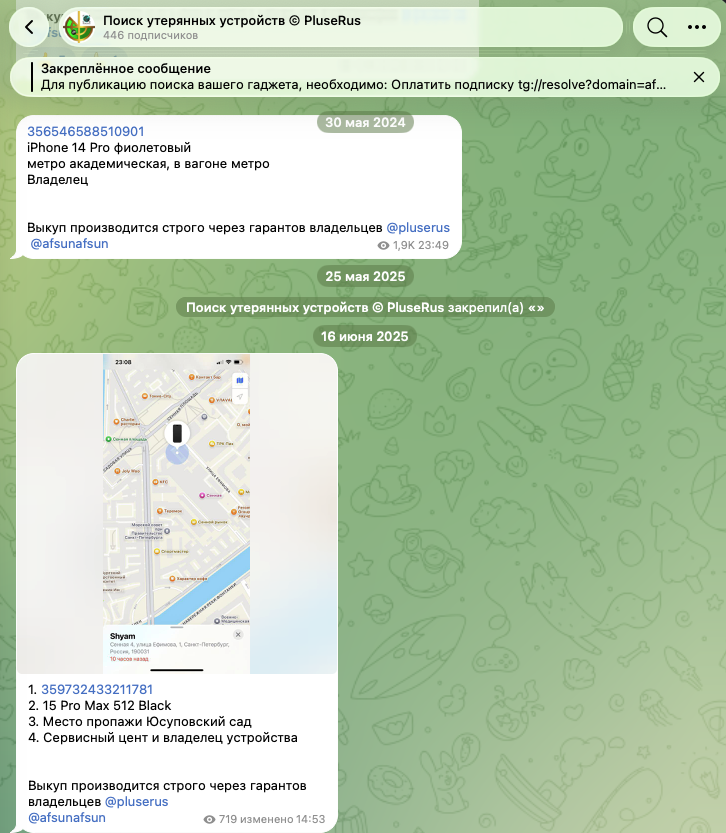Open @pluserus mention in iPhone 14 Pro post
Screen dimensions: 726x833
coord(418,227)
